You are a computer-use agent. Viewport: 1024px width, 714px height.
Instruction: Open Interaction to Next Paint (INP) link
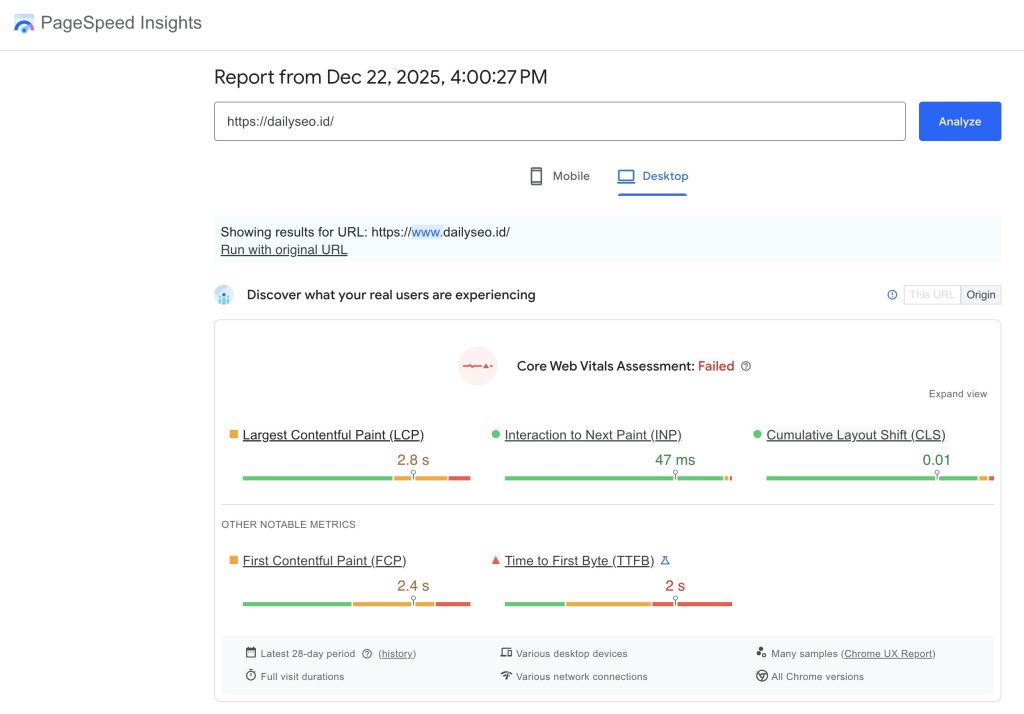(593, 435)
